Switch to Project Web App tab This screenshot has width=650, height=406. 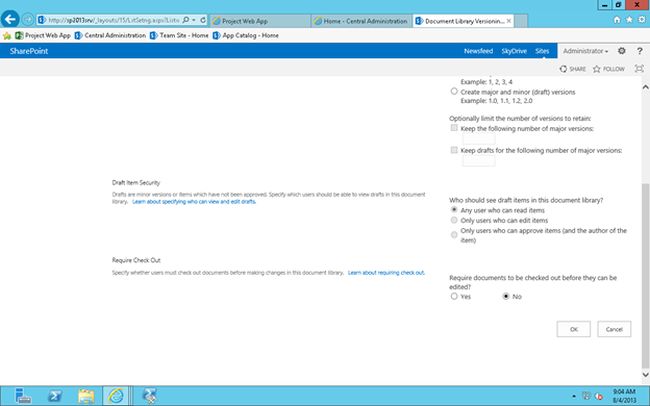tap(260, 21)
